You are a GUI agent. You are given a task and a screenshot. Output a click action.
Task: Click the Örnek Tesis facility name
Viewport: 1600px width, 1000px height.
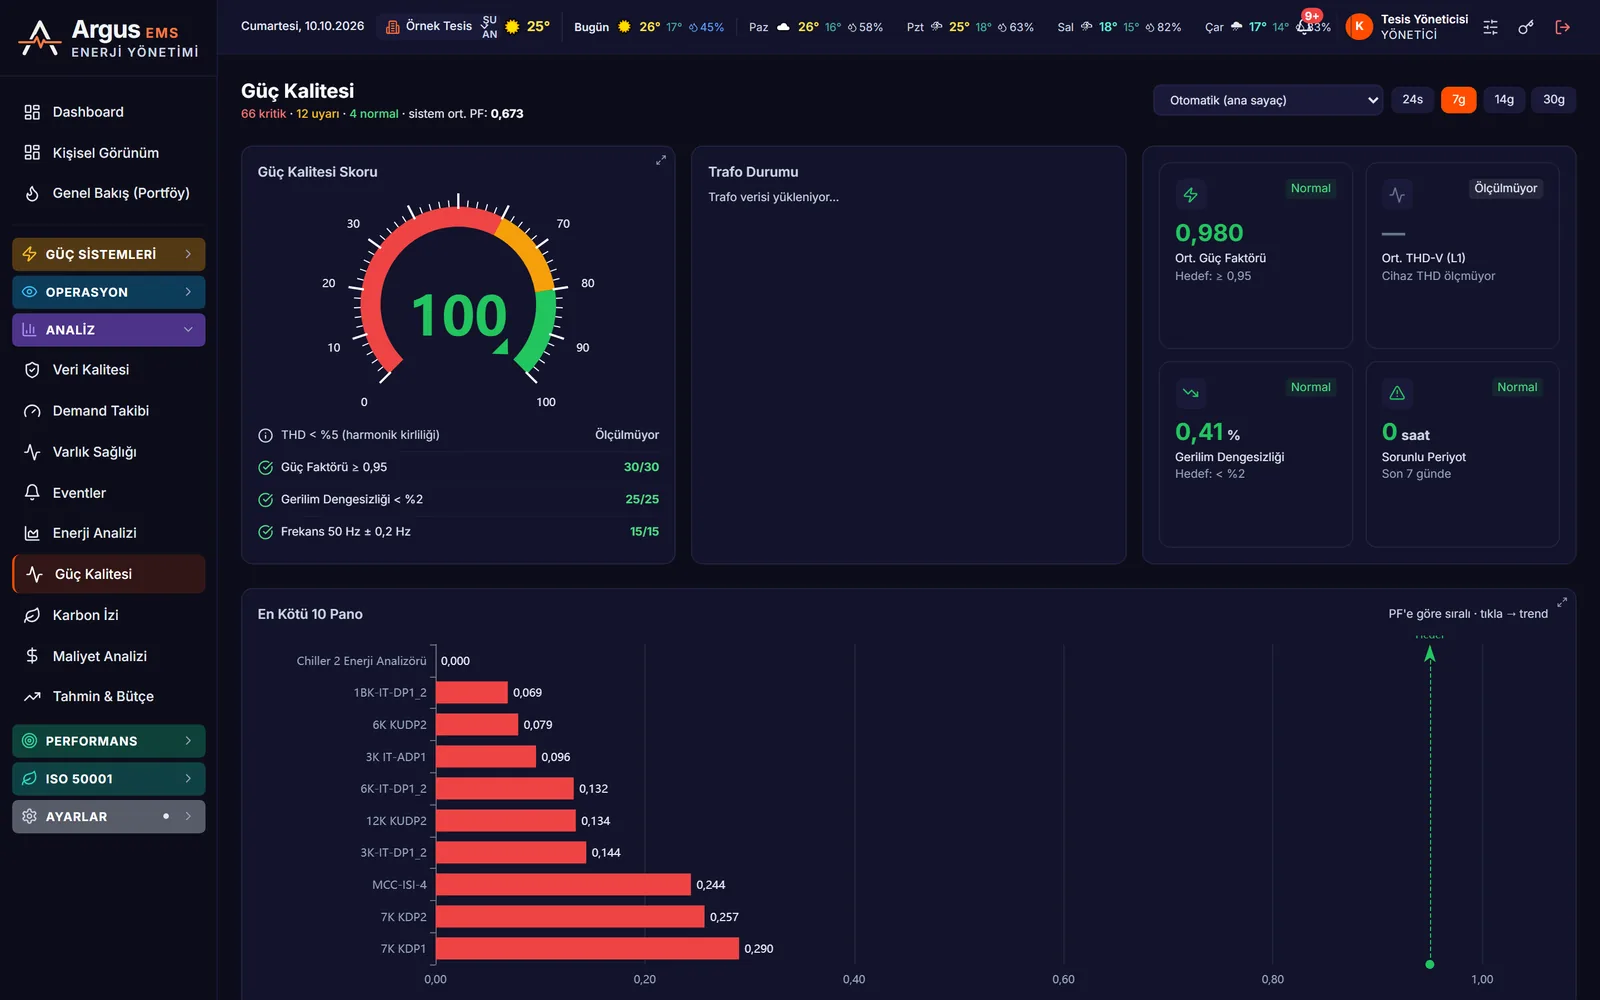(x=439, y=27)
